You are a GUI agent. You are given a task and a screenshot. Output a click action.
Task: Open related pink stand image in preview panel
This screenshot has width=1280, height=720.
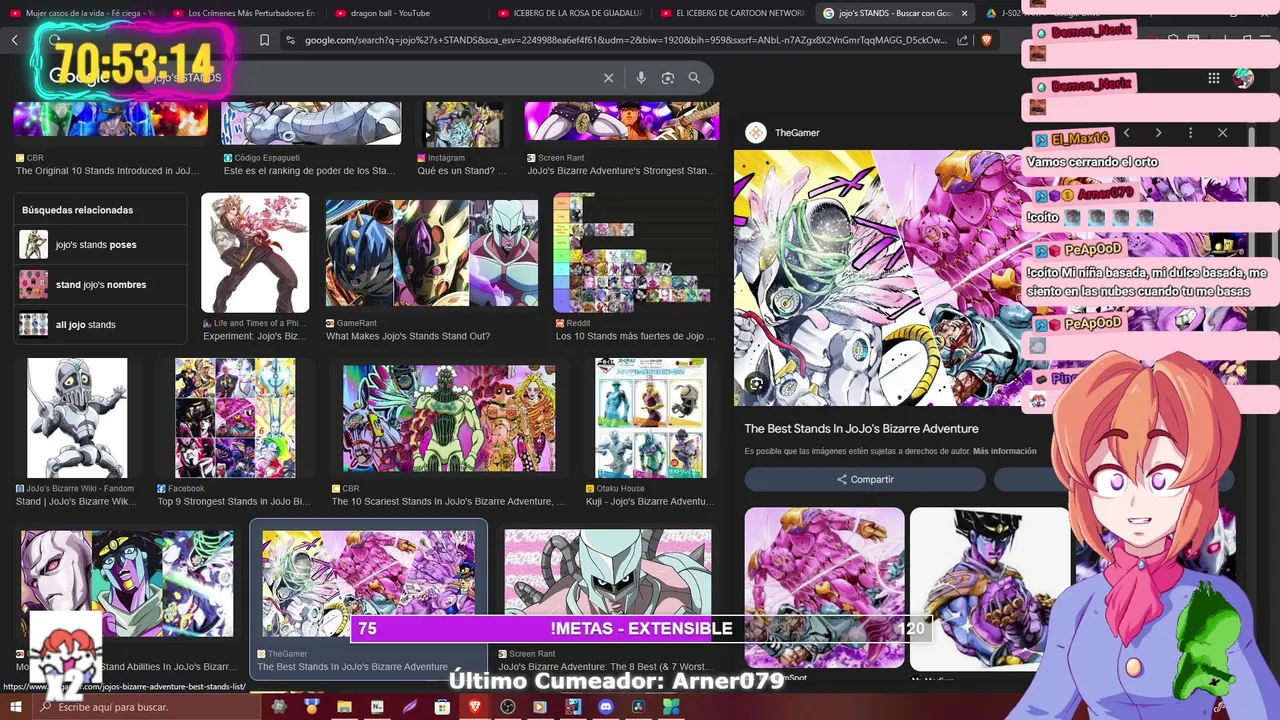[824, 587]
